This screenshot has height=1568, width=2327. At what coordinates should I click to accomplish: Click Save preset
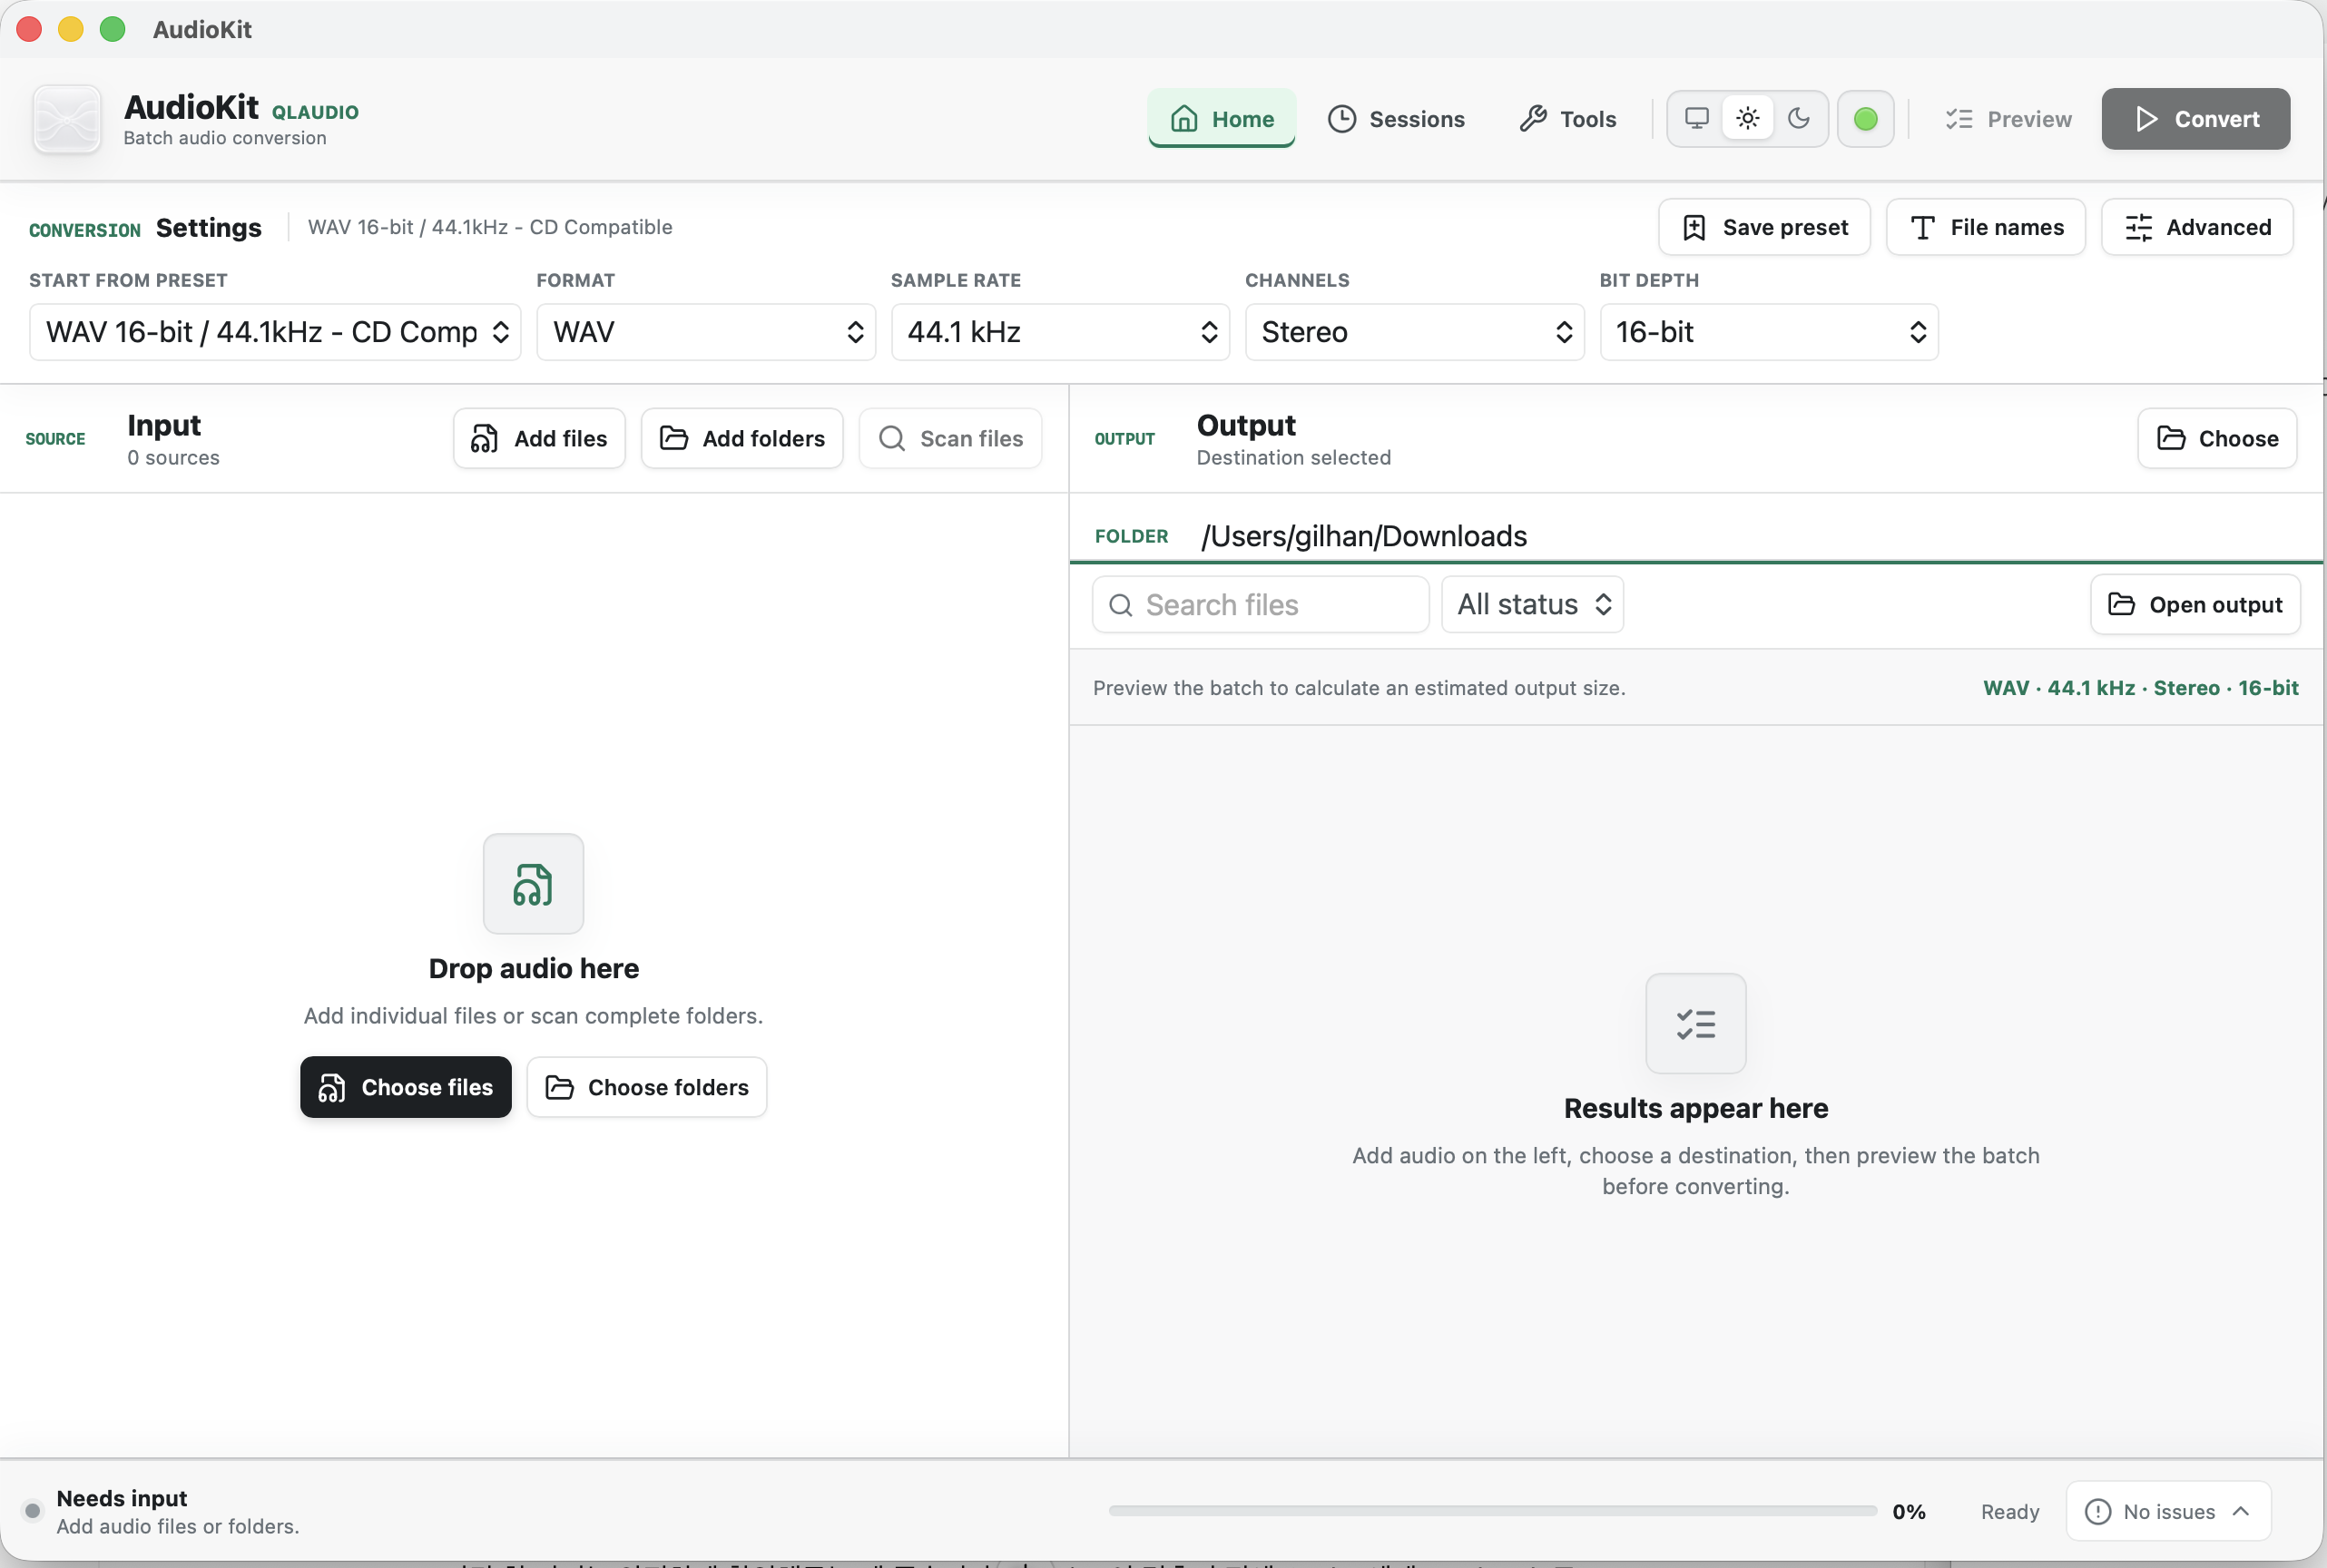click(x=1765, y=227)
